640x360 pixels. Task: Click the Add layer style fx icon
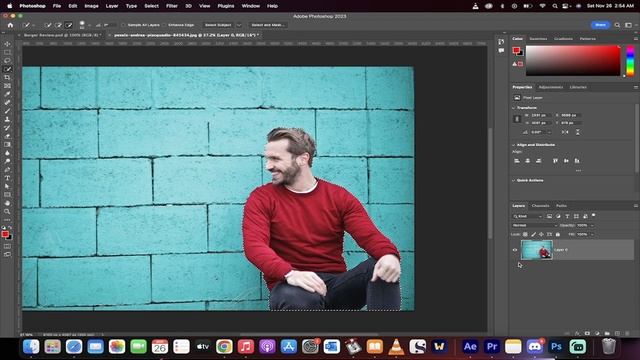coord(577,333)
